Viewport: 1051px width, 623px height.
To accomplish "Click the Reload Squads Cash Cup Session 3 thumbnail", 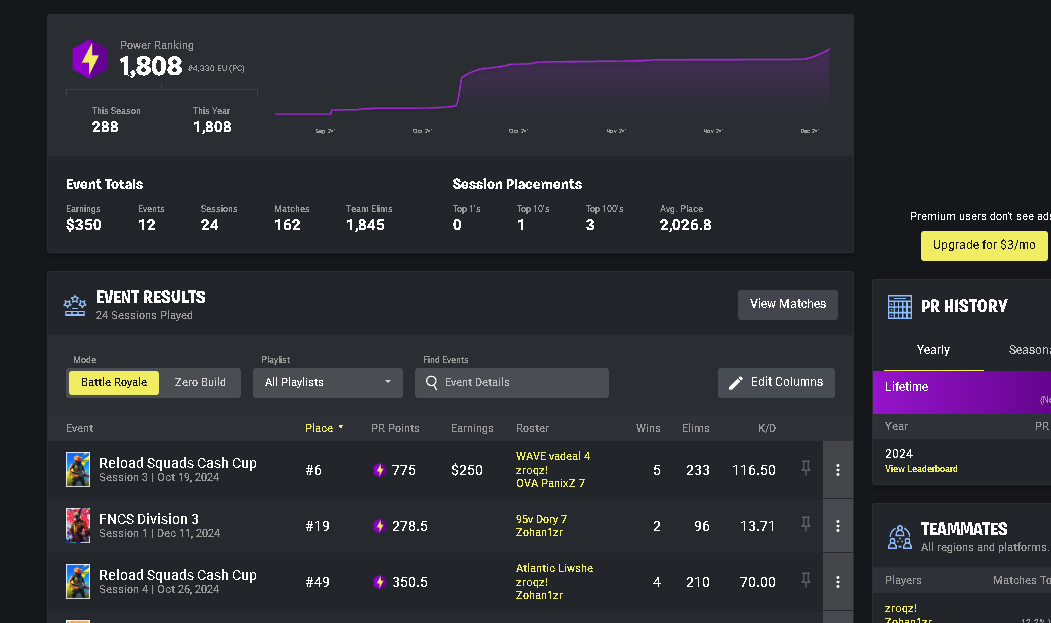I will (78, 469).
